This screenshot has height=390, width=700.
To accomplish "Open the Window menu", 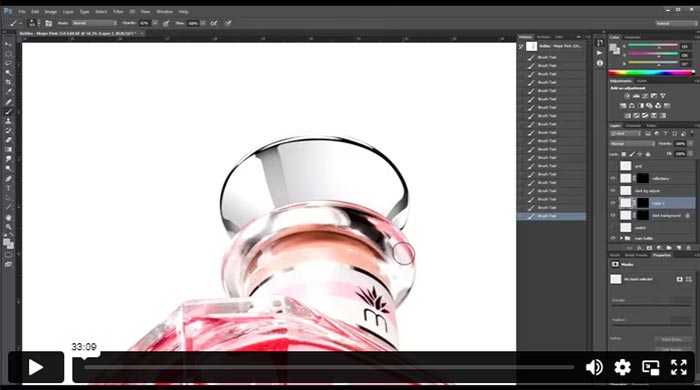I will pyautogui.click(x=164, y=12).
